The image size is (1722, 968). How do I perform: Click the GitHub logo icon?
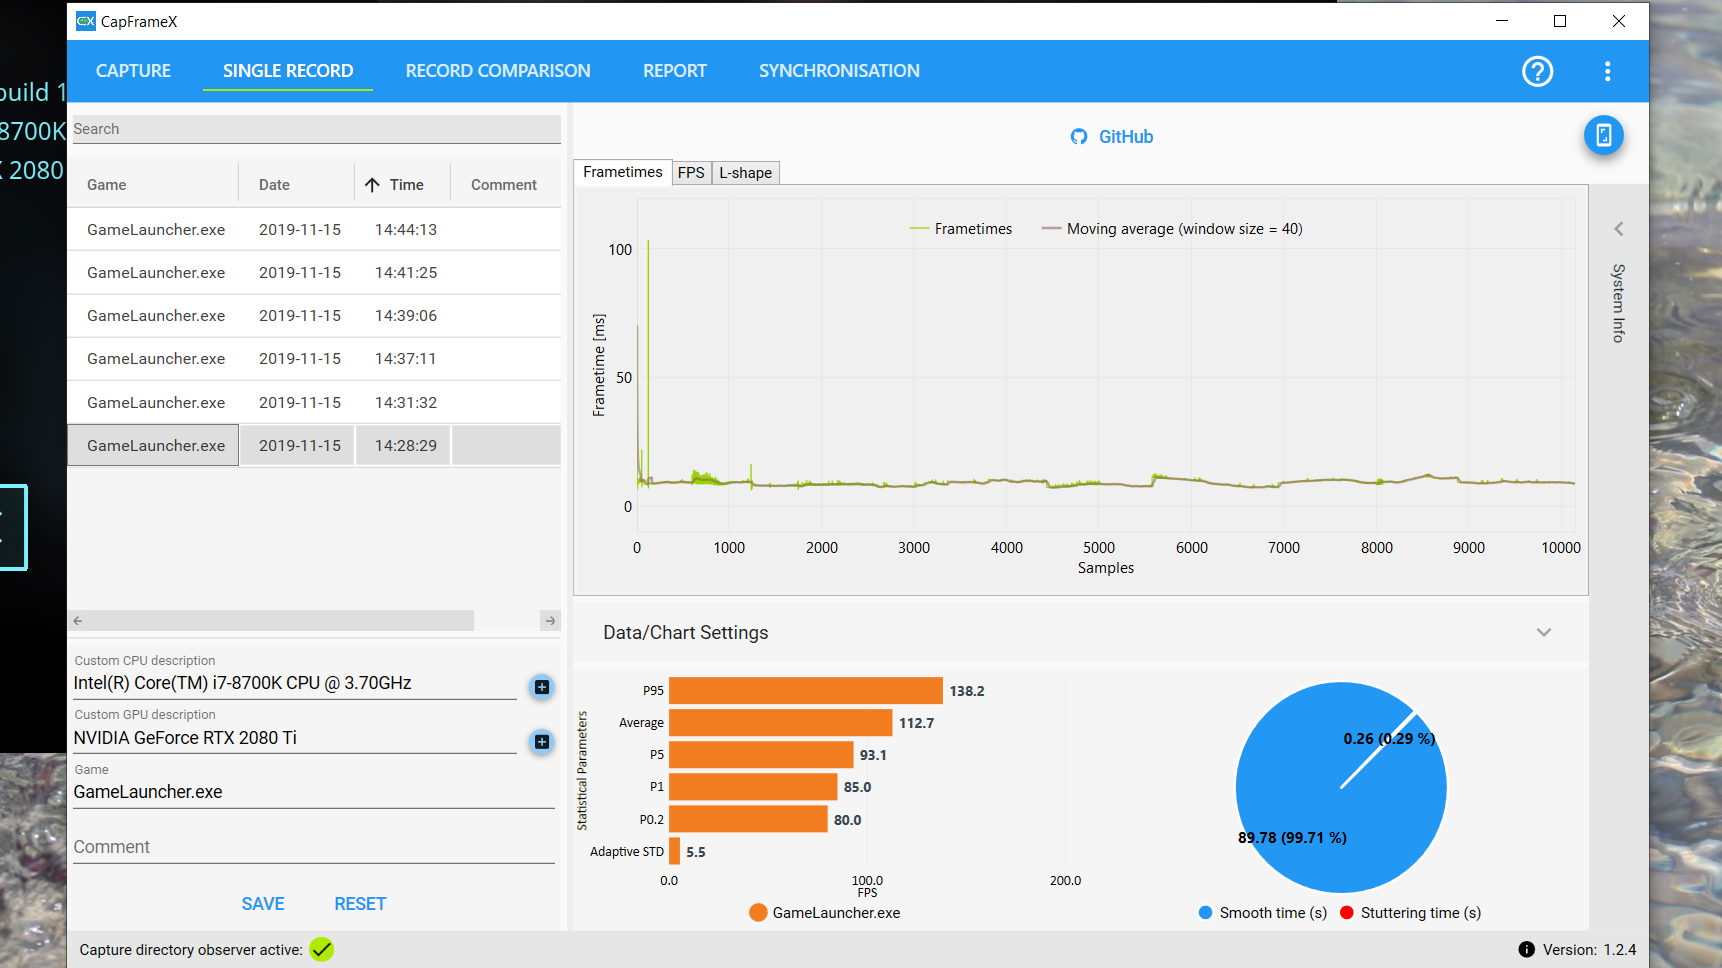[1079, 137]
